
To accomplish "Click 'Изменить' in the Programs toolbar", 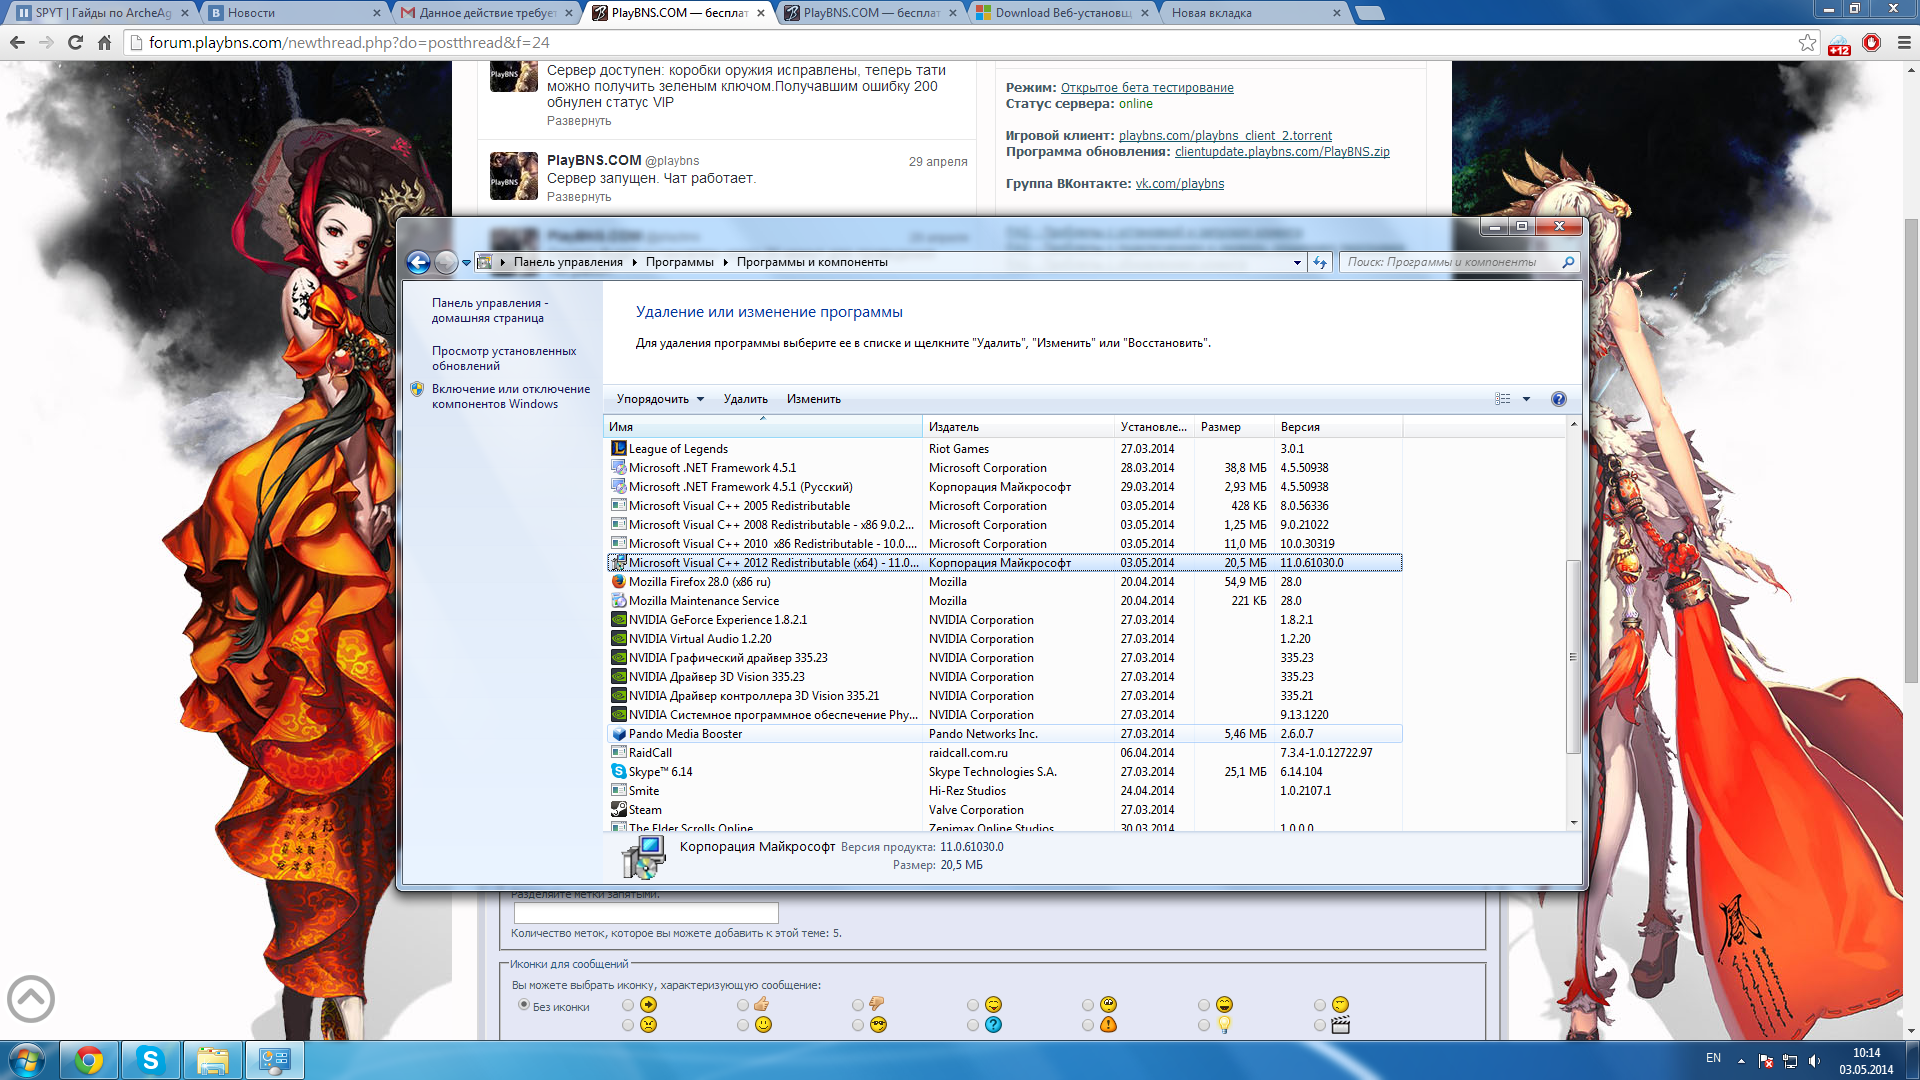I will tap(813, 399).
